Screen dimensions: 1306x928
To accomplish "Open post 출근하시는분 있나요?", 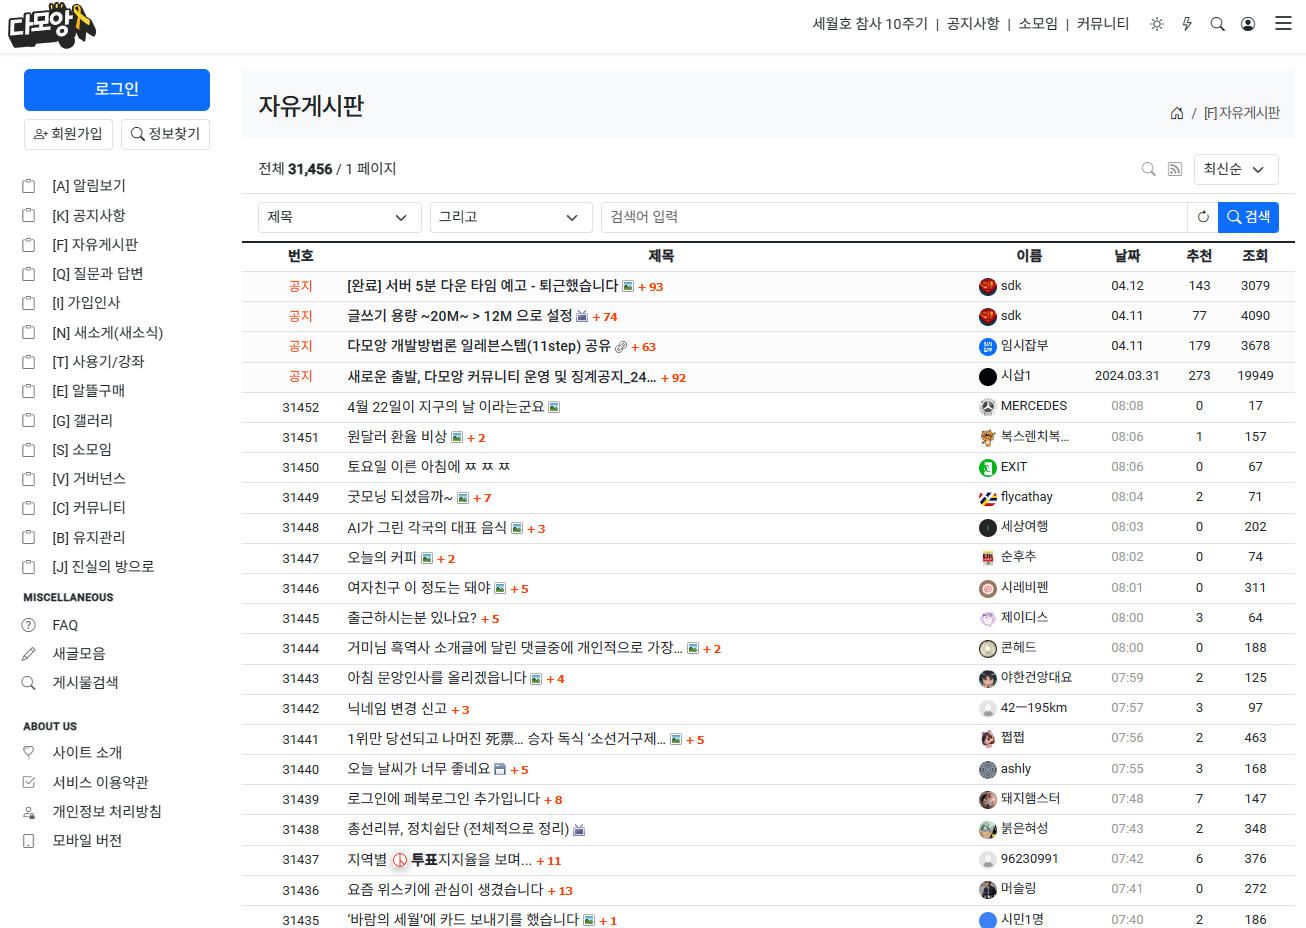I will [x=412, y=618].
